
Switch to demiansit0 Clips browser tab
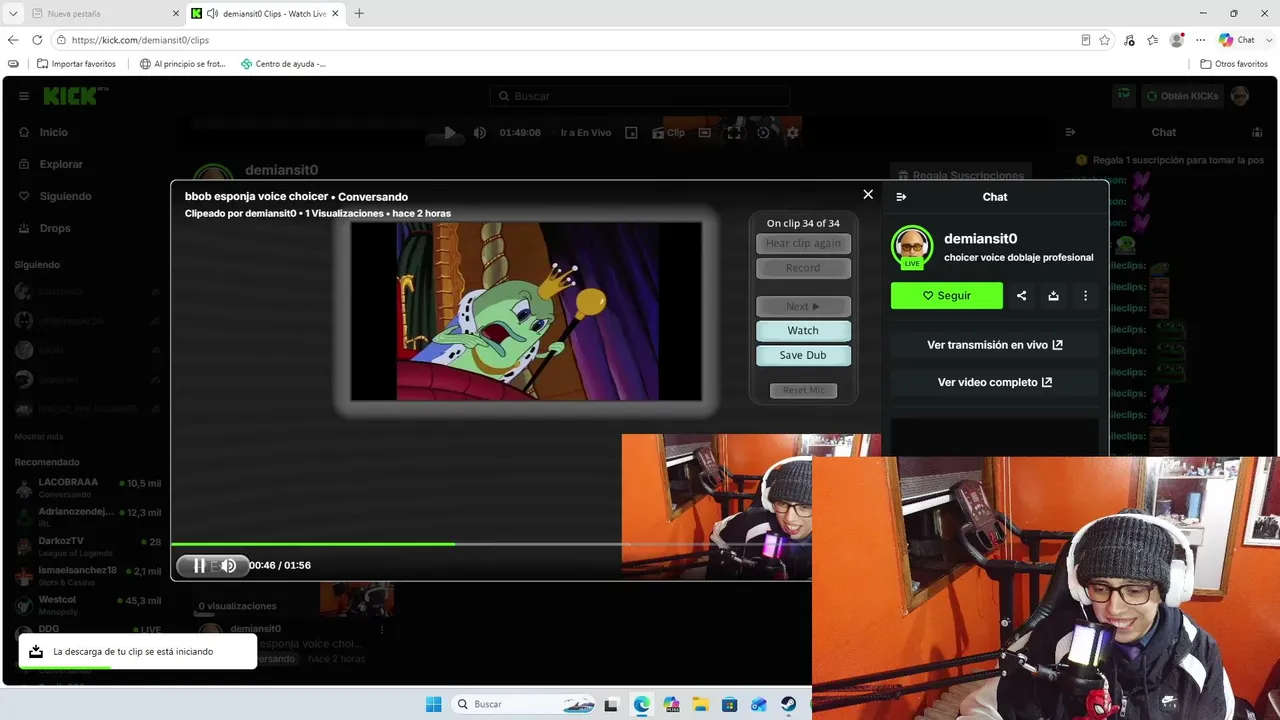click(x=265, y=13)
